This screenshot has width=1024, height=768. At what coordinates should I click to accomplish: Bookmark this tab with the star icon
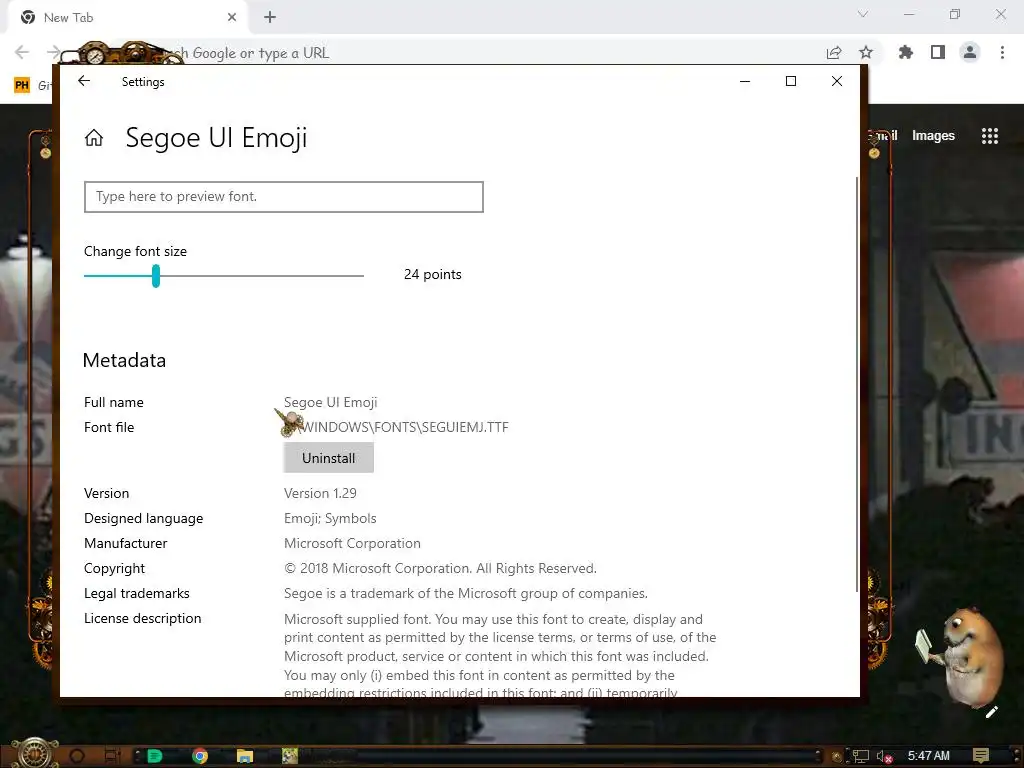pyautogui.click(x=866, y=52)
